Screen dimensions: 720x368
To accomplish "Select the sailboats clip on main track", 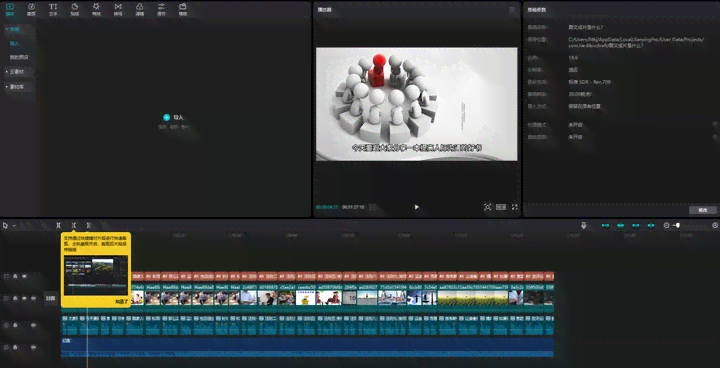I will click(392, 298).
